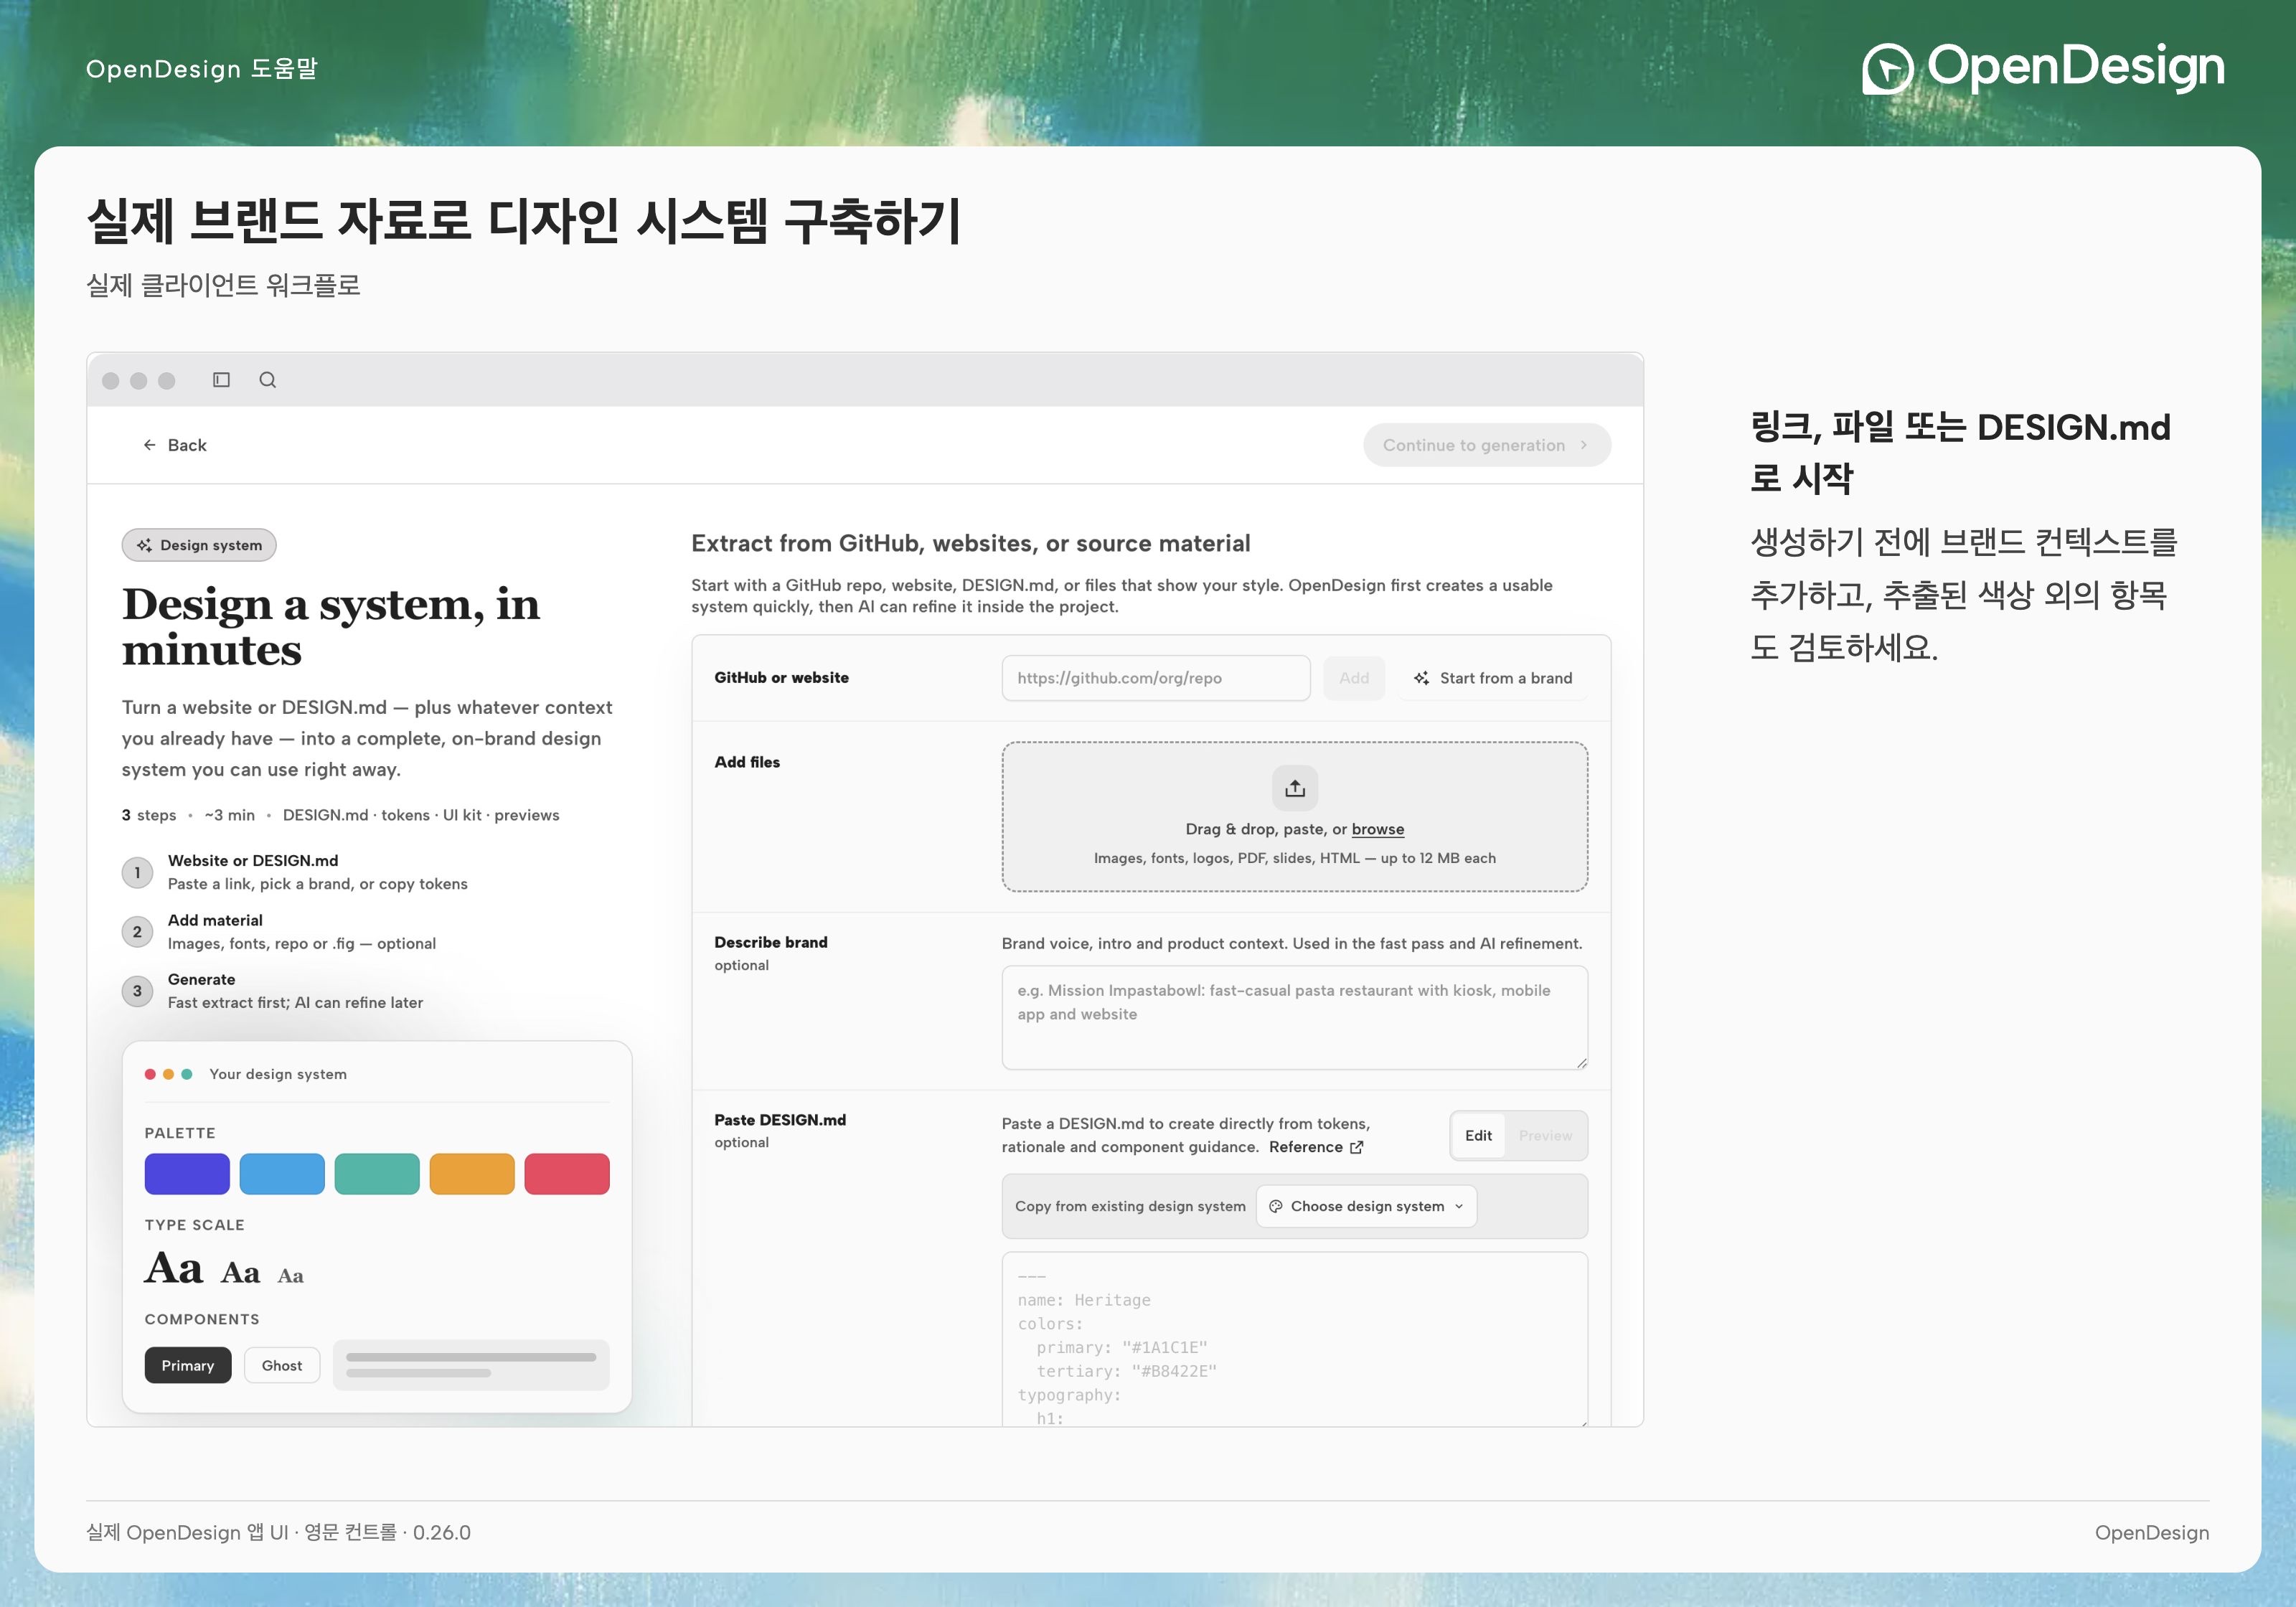Click placeholder bar in components preview
This screenshot has width=2296, height=1607.
(x=471, y=1365)
